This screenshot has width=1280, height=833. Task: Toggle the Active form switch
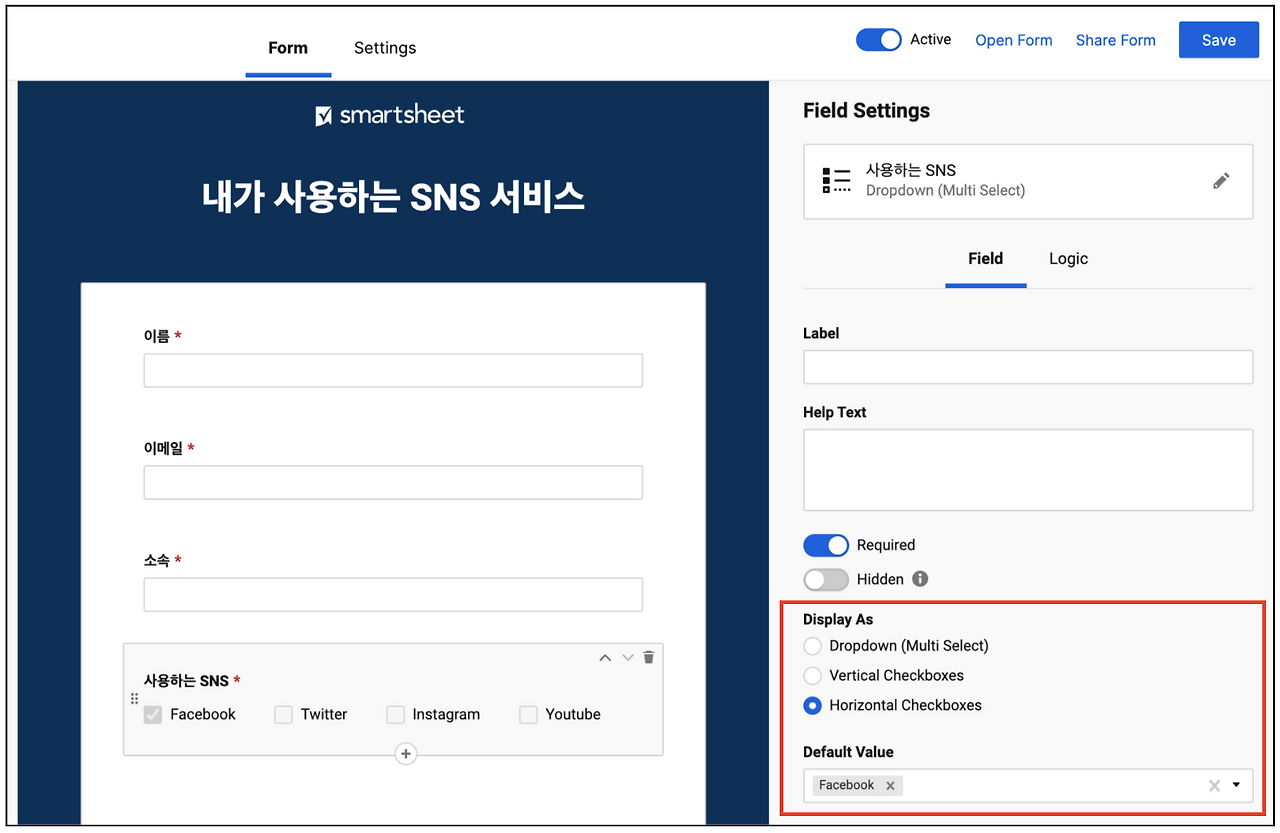click(x=879, y=40)
